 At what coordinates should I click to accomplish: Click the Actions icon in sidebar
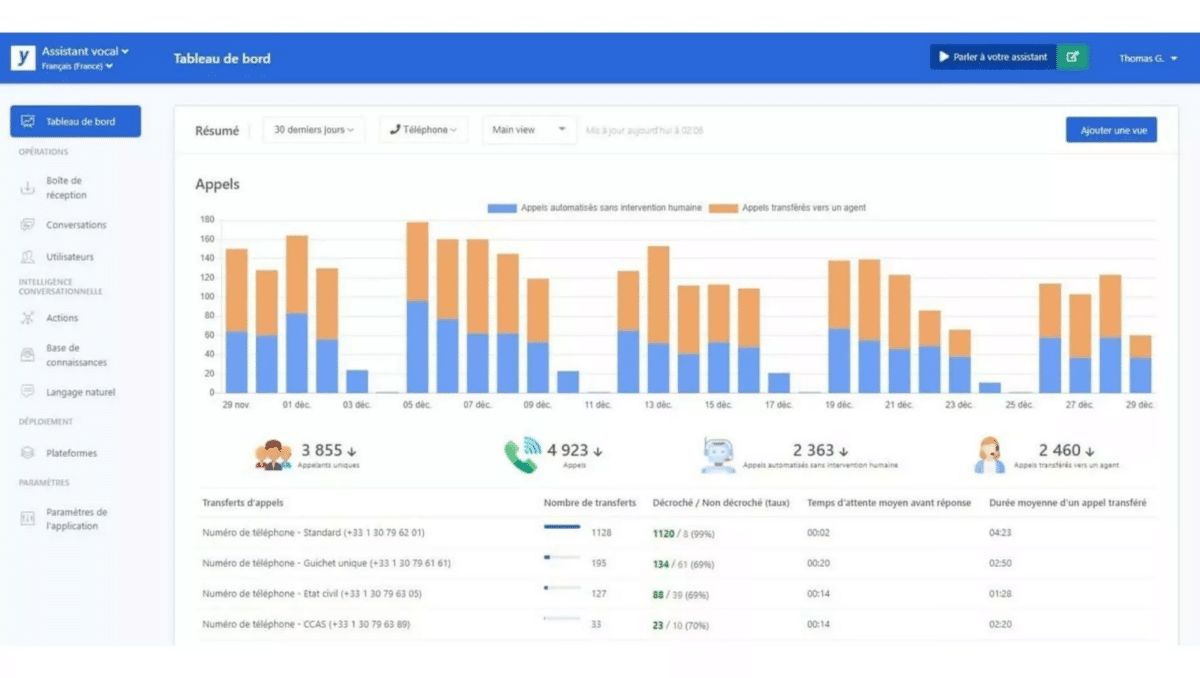tap(28, 318)
